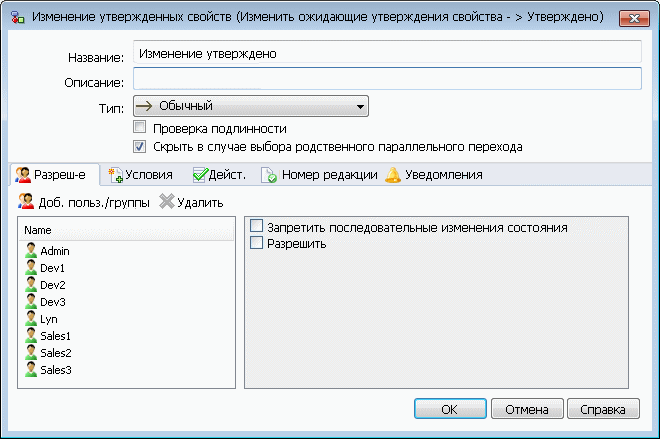The height and width of the screenshot is (439, 660).
Task: Click the Lyn user icon
Action: click(x=31, y=319)
